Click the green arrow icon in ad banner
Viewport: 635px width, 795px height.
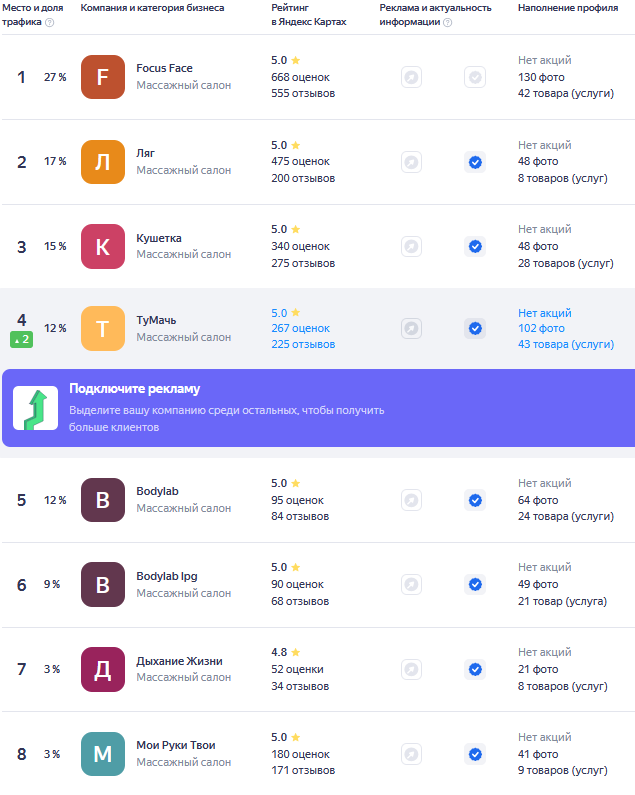36,408
